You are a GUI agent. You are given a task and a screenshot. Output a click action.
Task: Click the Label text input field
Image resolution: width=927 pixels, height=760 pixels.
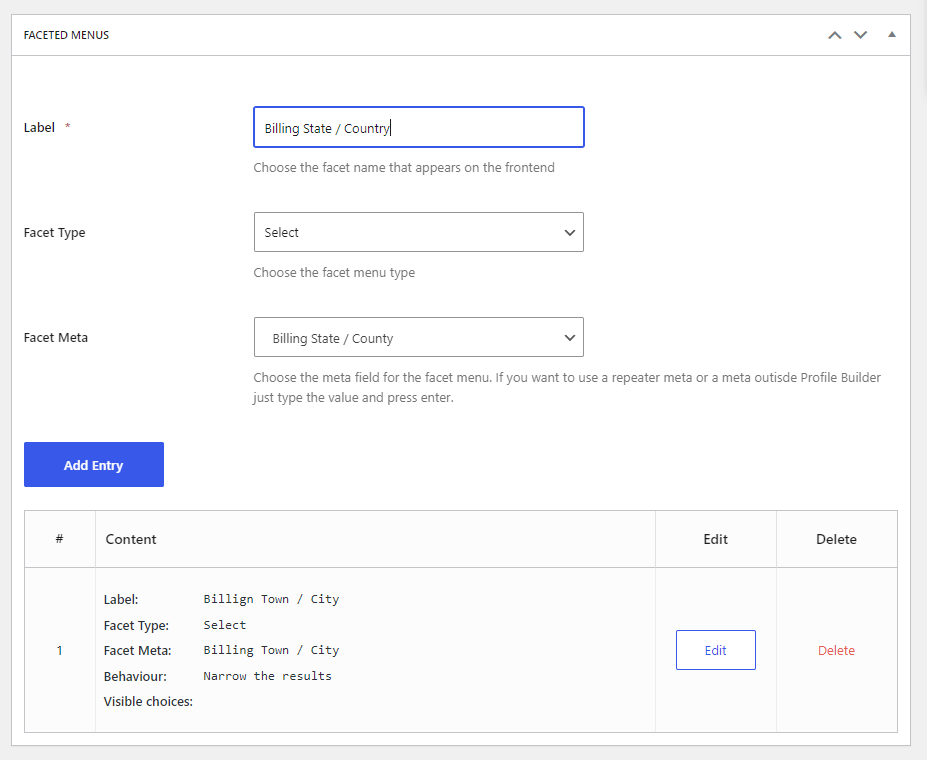pyautogui.click(x=419, y=127)
